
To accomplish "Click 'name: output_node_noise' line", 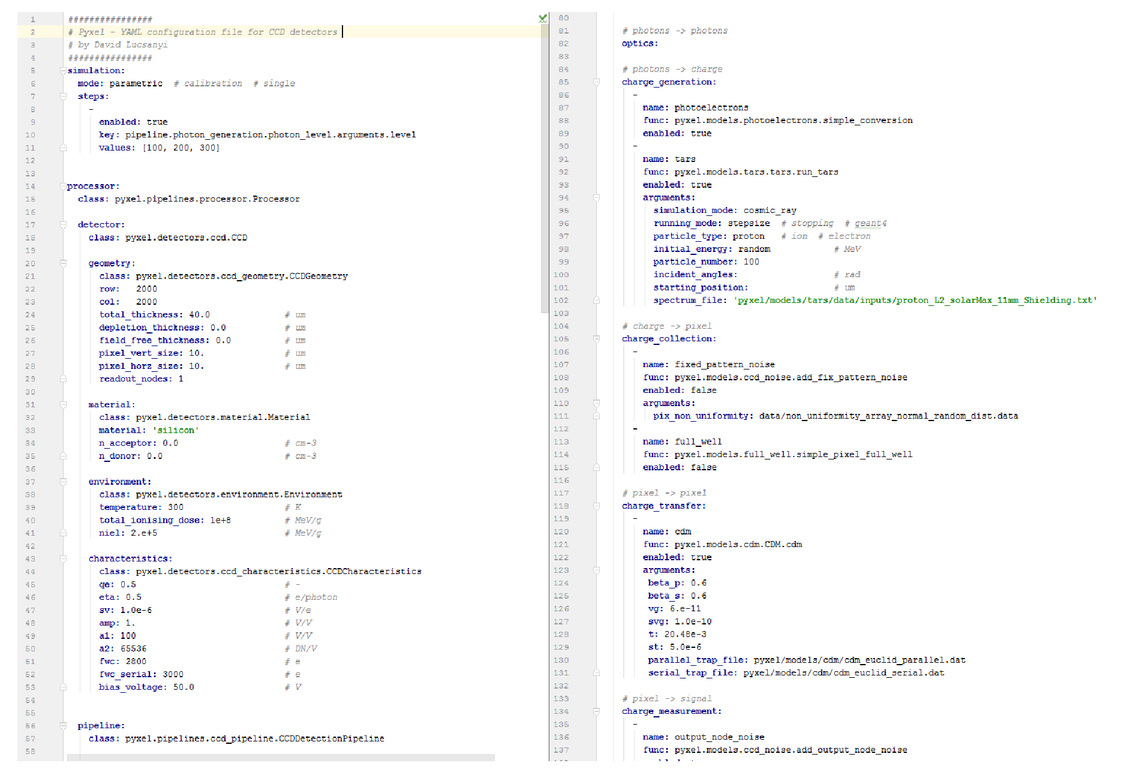I will (x=704, y=737).
